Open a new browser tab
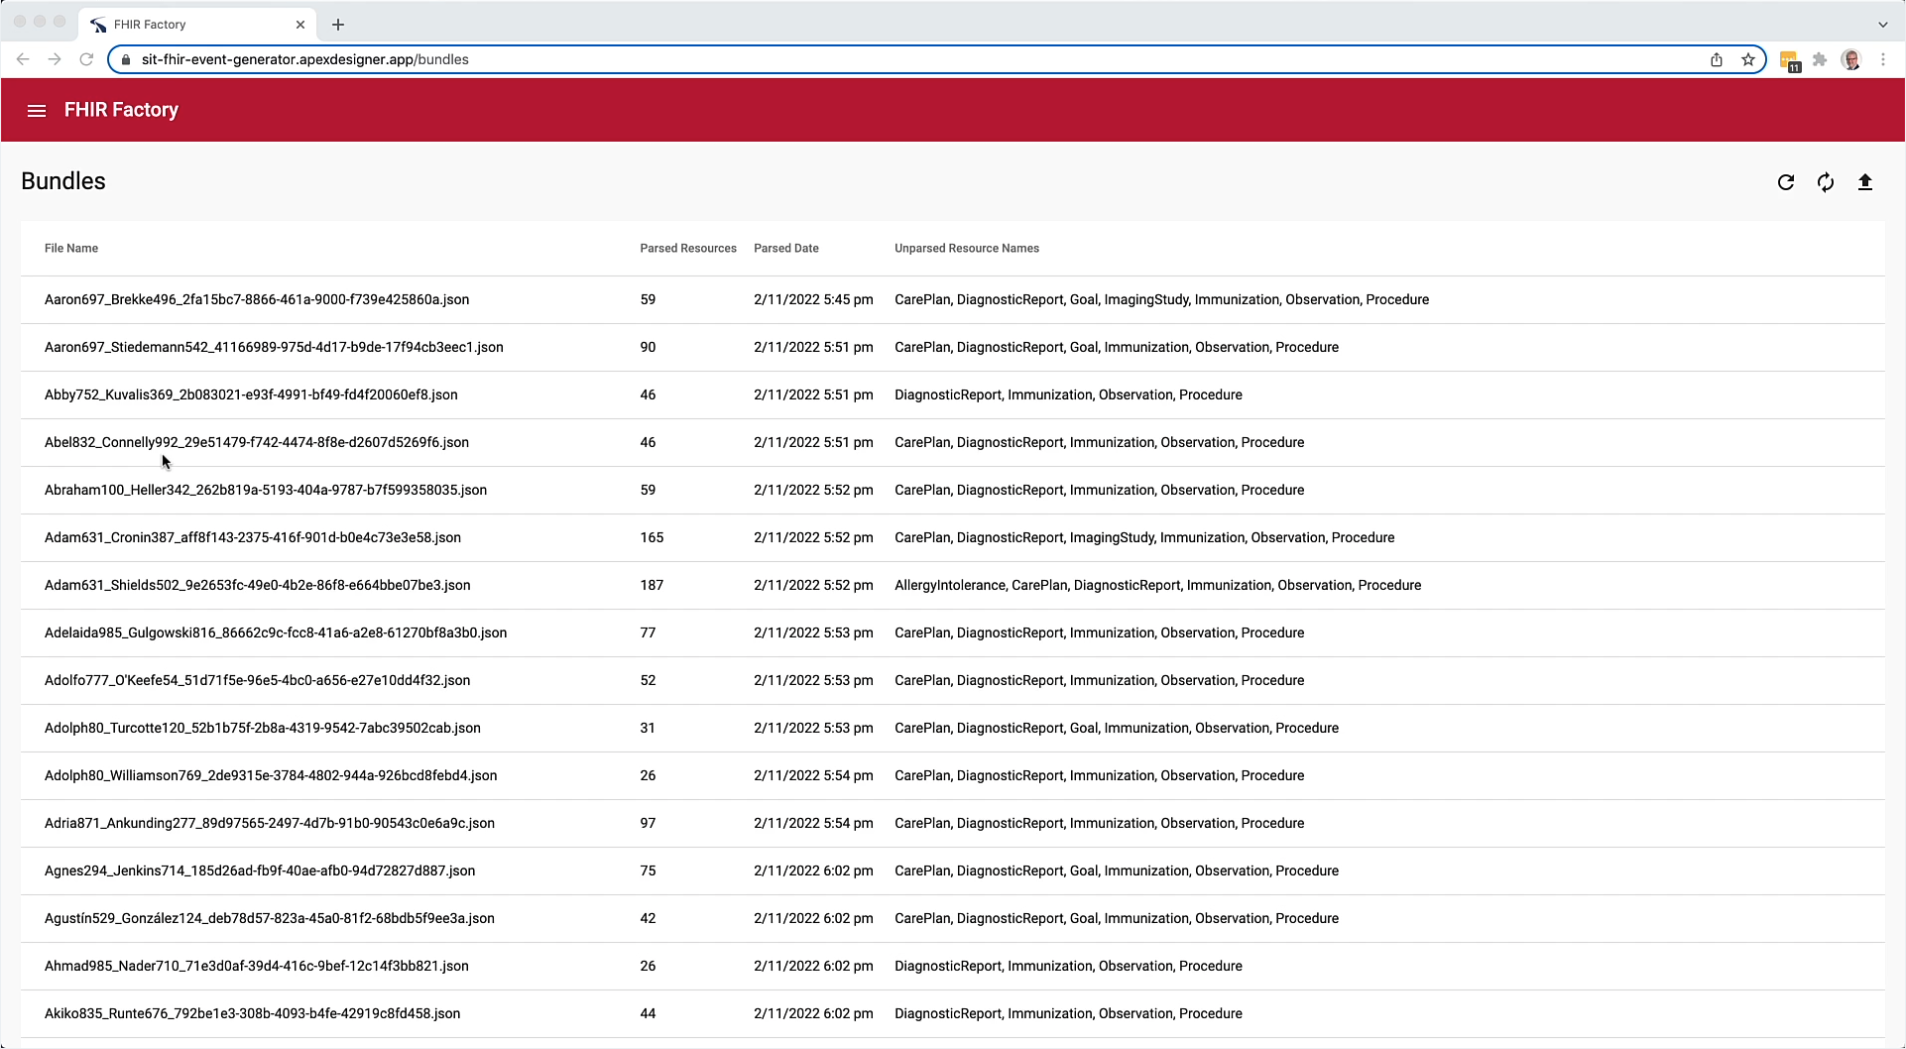 click(338, 24)
